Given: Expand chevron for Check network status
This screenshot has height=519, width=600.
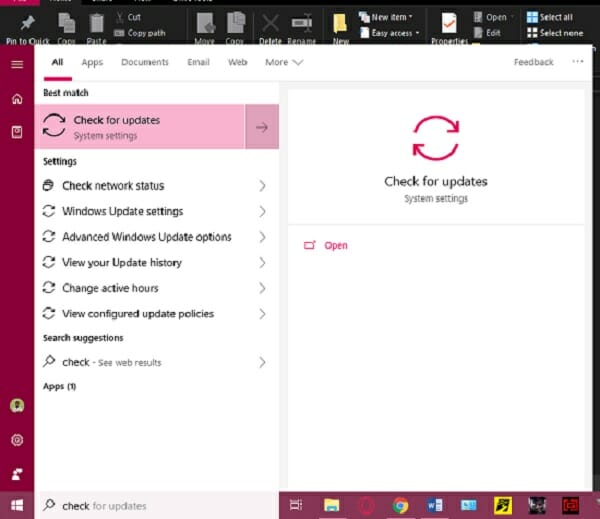Looking at the screenshot, I should 262,186.
